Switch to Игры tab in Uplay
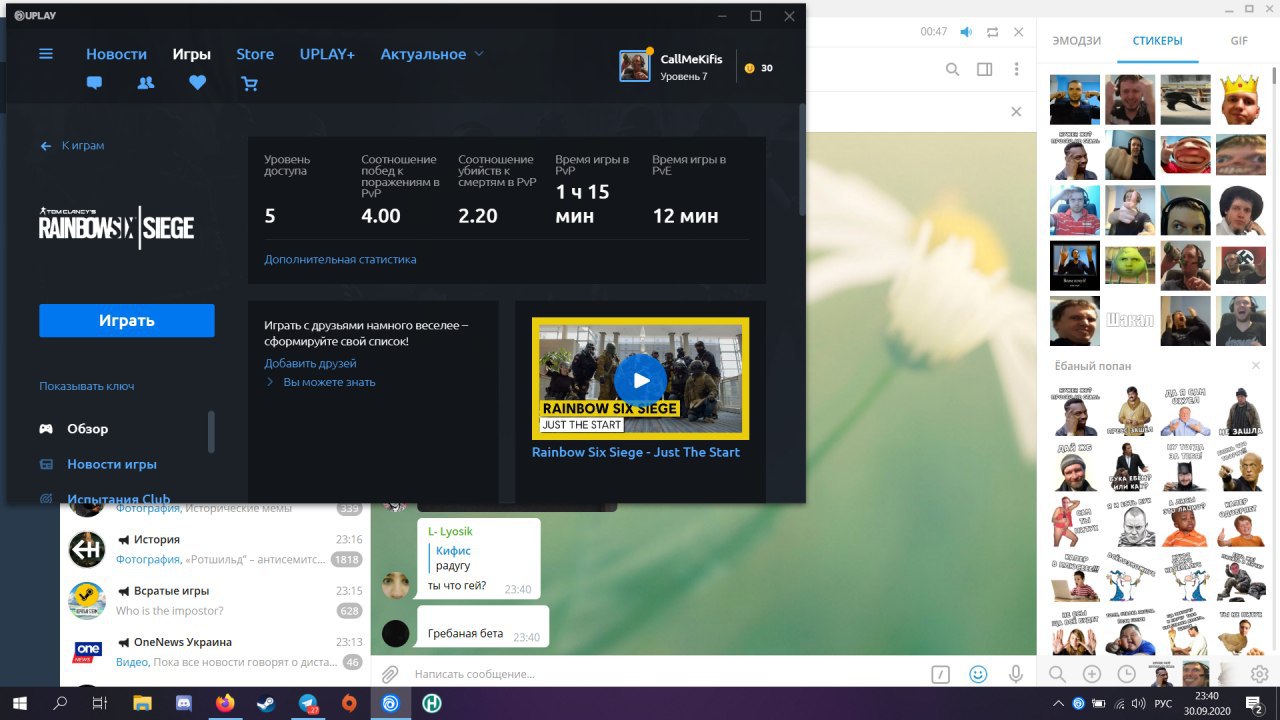Viewport: 1280px width, 720px height. [191, 54]
